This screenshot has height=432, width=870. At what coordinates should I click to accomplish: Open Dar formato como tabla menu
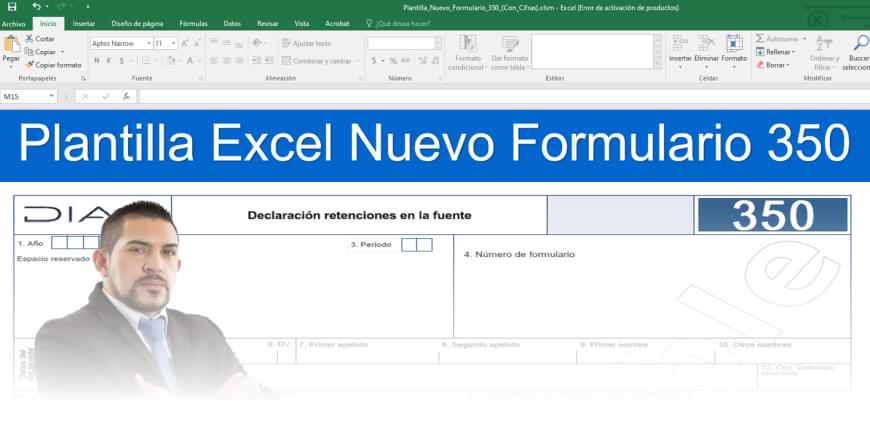(x=509, y=53)
